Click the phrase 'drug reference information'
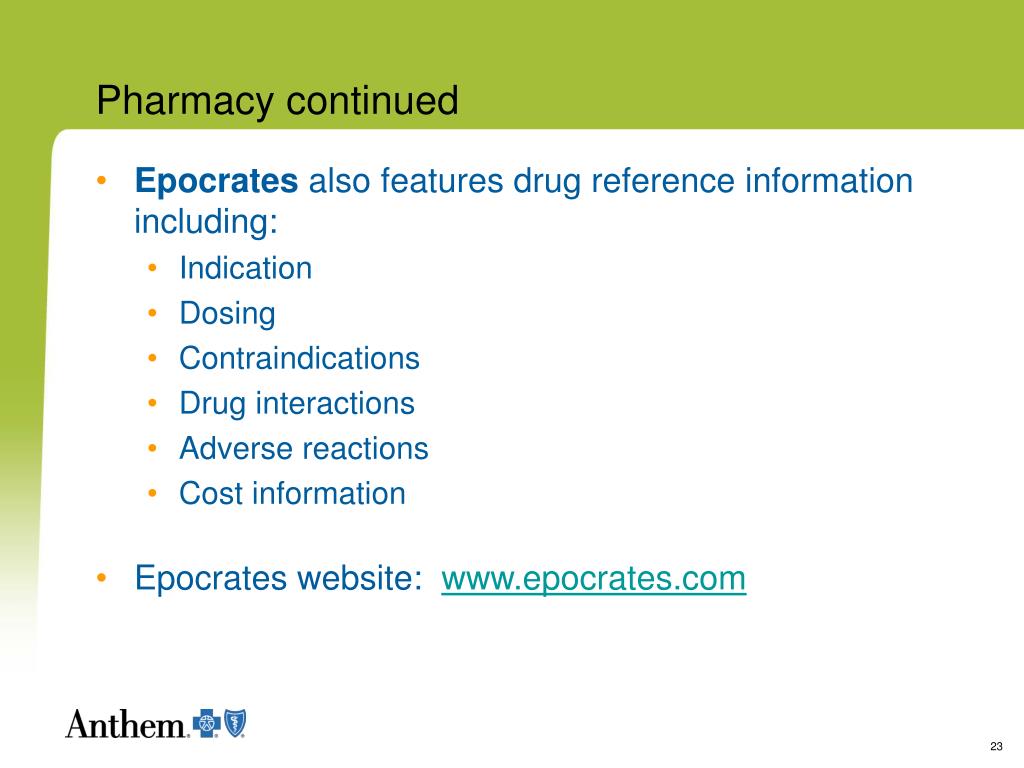1024x768 pixels. point(712,181)
